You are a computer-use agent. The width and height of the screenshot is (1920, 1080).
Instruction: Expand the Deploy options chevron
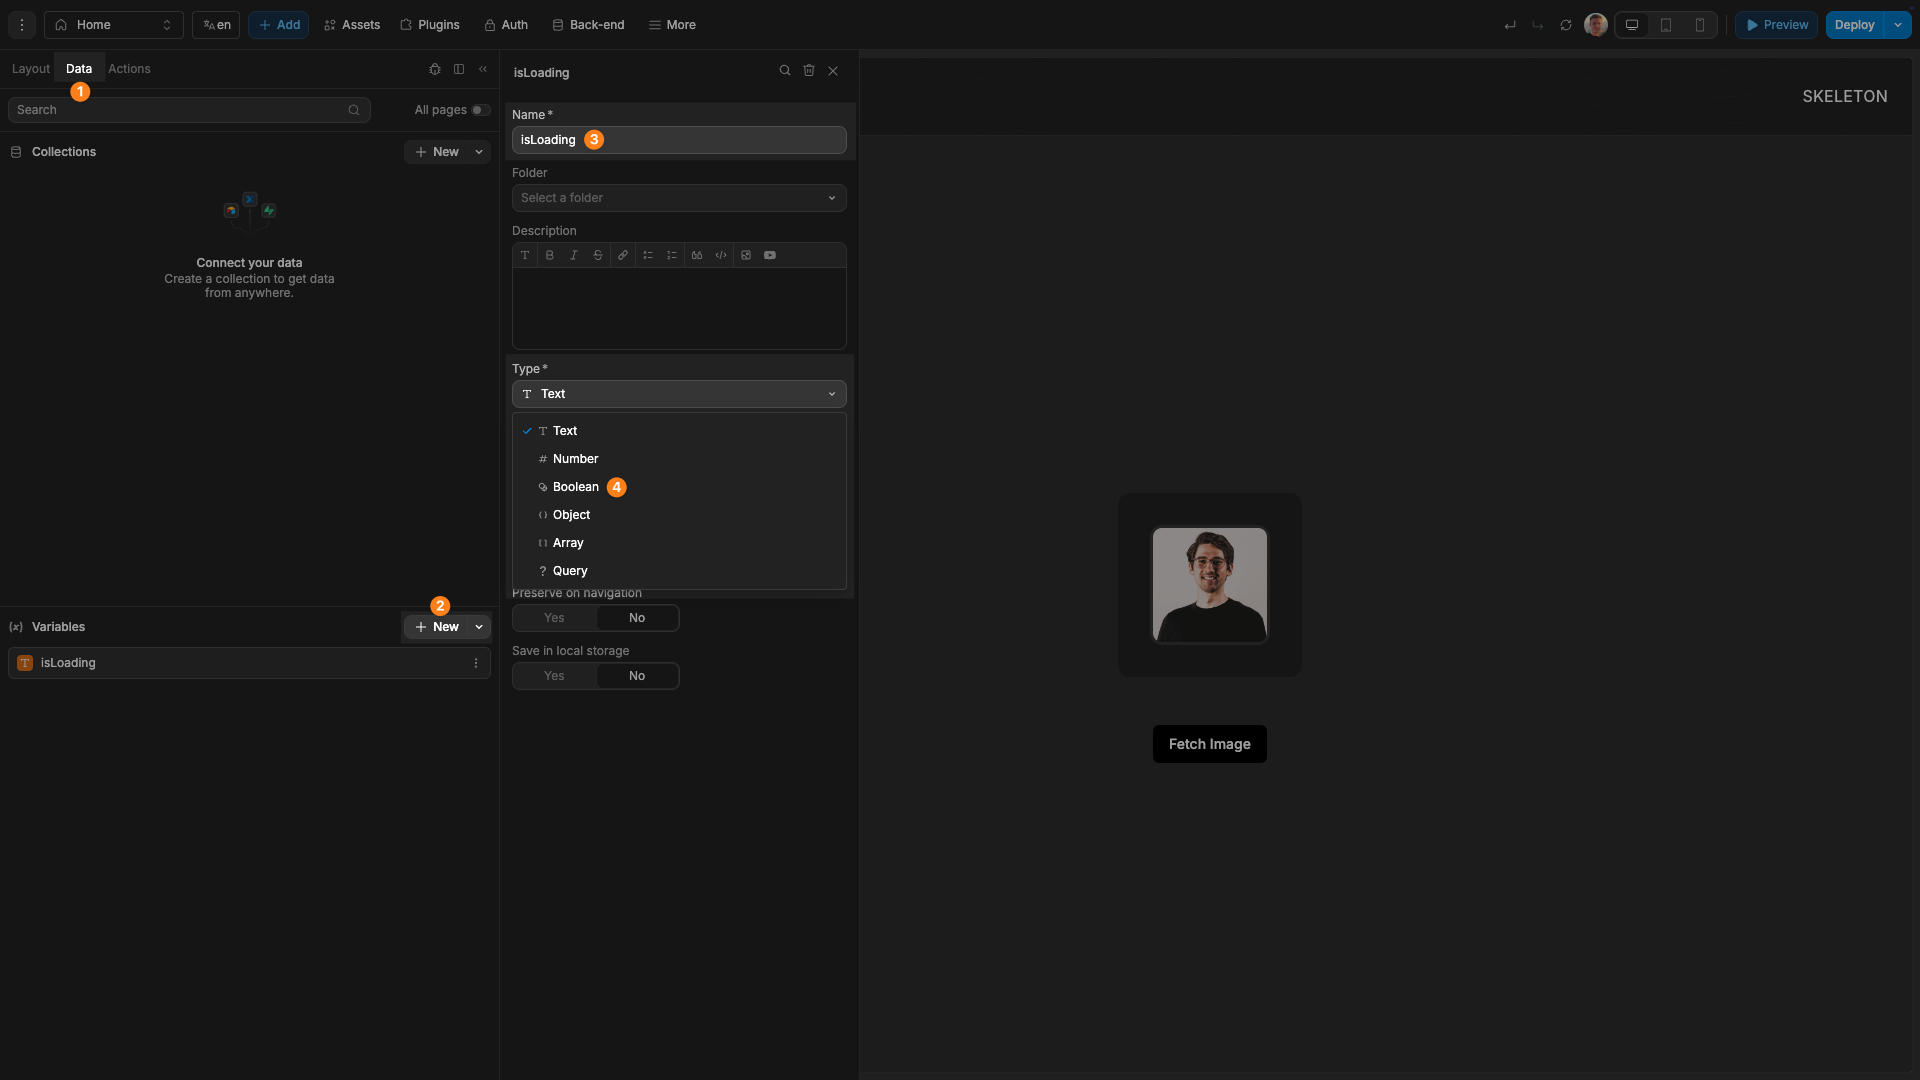[x=1899, y=25]
